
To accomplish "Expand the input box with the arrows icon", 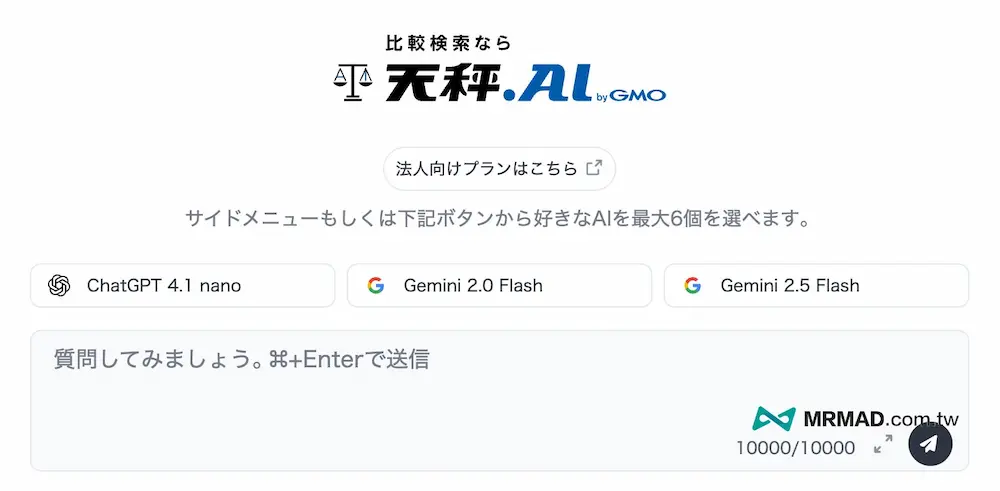I will pyautogui.click(x=883, y=445).
